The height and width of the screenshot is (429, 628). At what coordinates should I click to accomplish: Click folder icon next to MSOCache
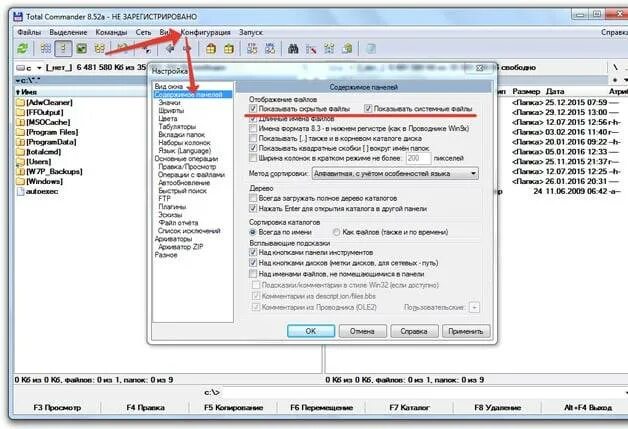click(20, 122)
